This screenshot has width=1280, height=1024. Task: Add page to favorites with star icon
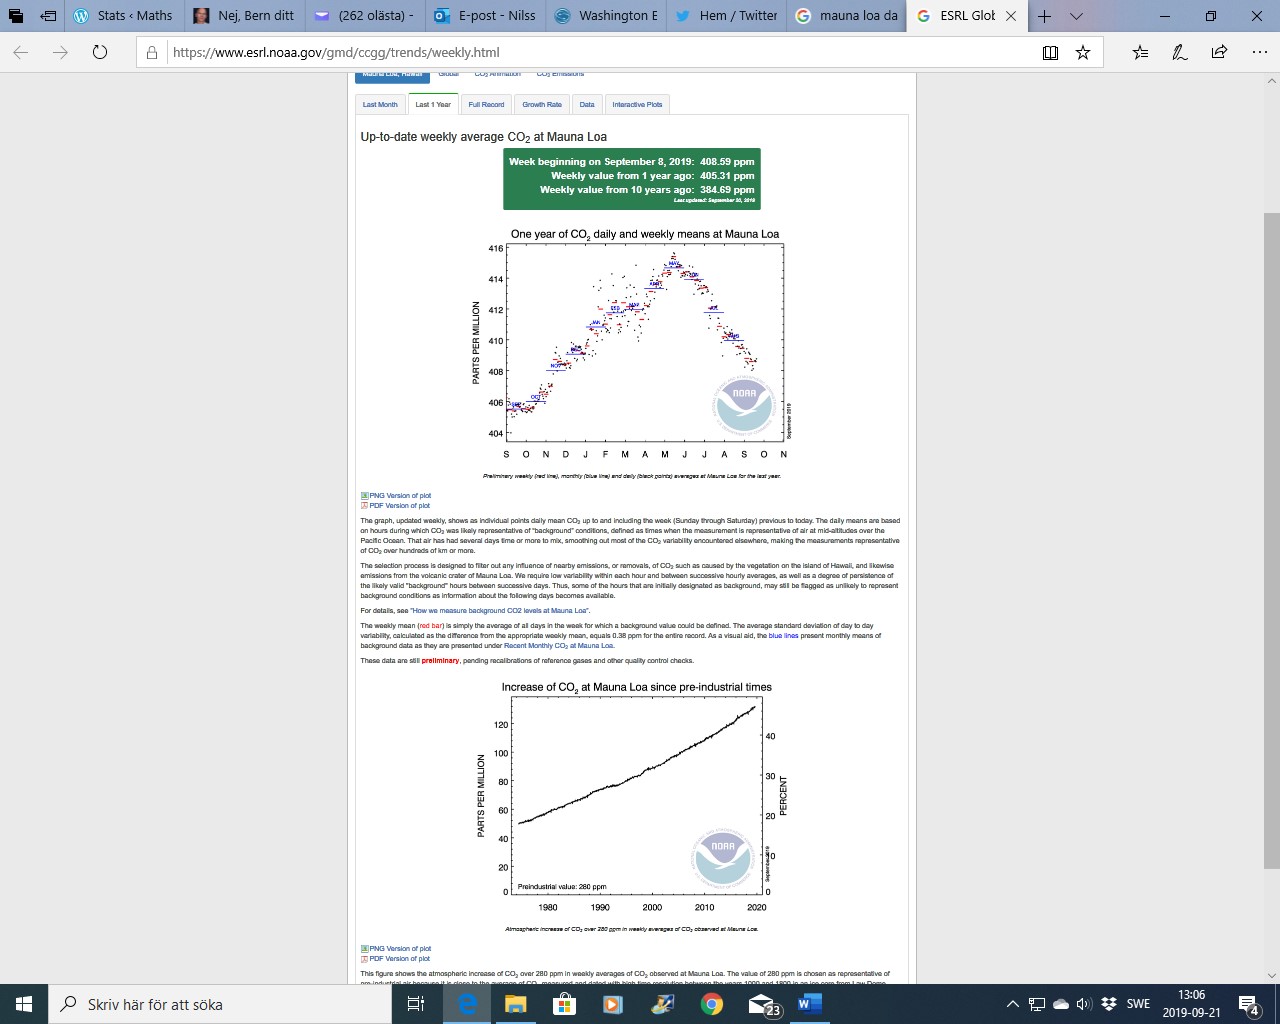point(1083,53)
